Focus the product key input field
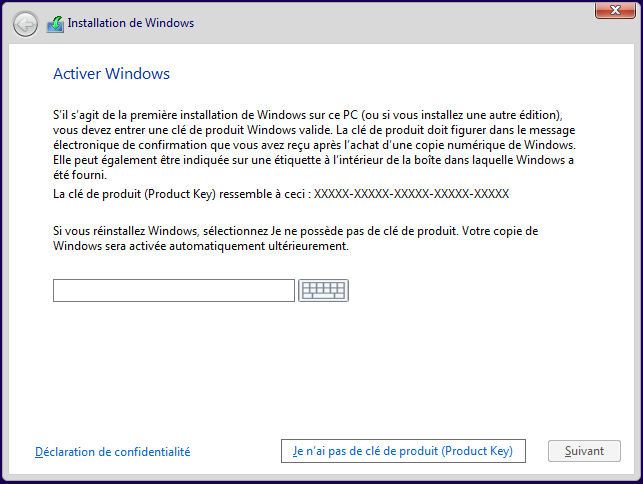643x484 pixels. [174, 291]
